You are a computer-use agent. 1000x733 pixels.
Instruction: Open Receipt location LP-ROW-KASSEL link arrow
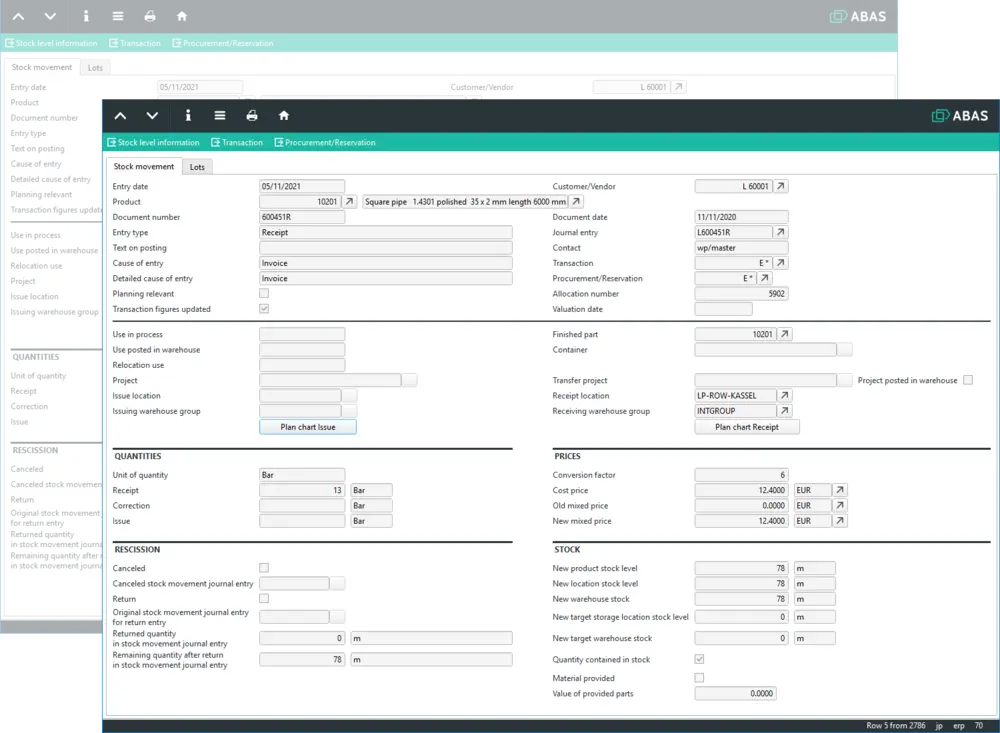[x=785, y=396]
